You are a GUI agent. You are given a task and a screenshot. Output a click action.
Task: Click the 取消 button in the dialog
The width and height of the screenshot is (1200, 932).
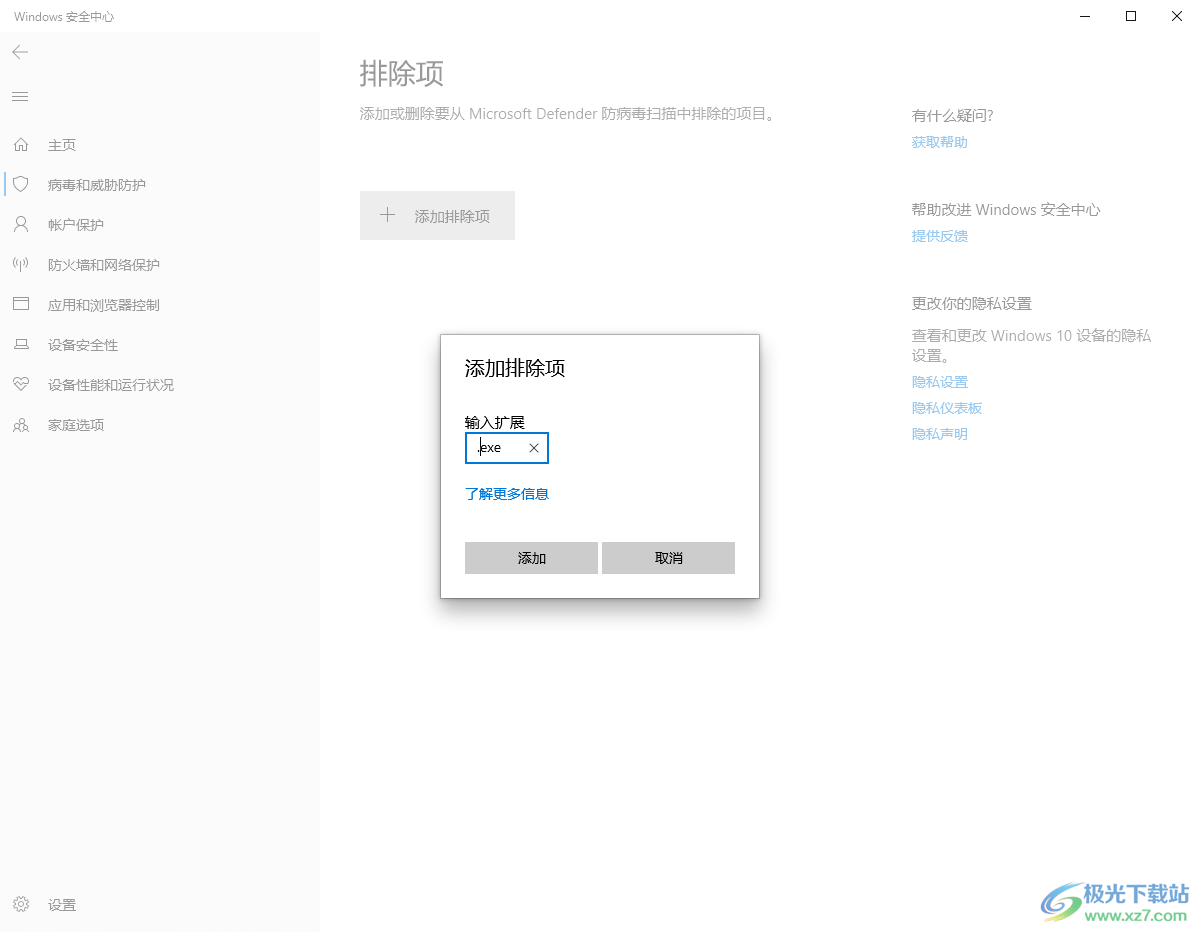pyautogui.click(x=668, y=558)
